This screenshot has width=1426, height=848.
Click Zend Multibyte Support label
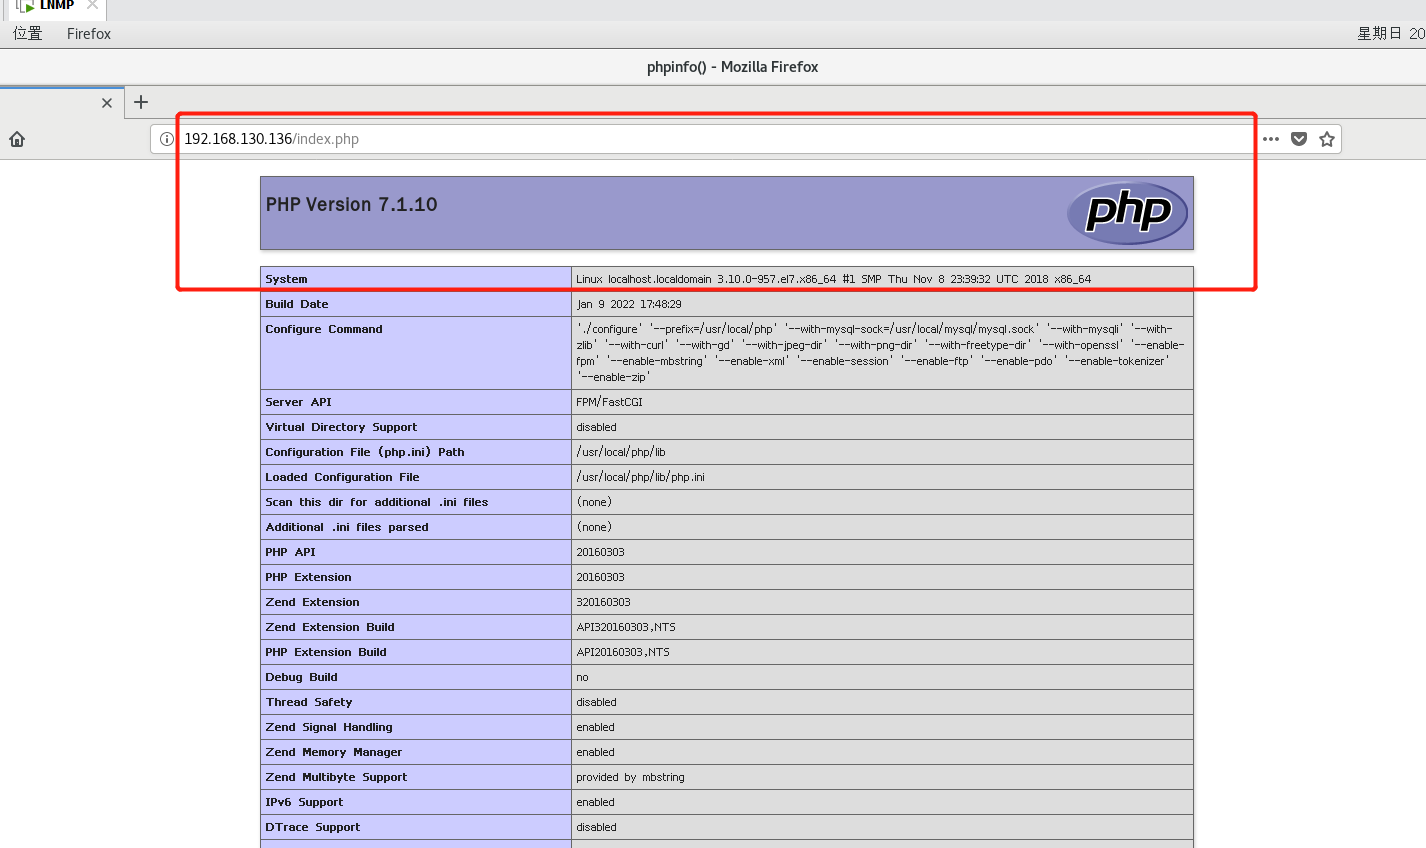tap(336, 777)
